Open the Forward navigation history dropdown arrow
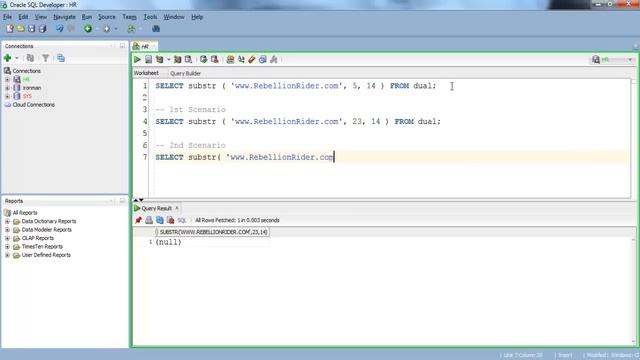Screen dimensions: 640x360 point(116,29)
